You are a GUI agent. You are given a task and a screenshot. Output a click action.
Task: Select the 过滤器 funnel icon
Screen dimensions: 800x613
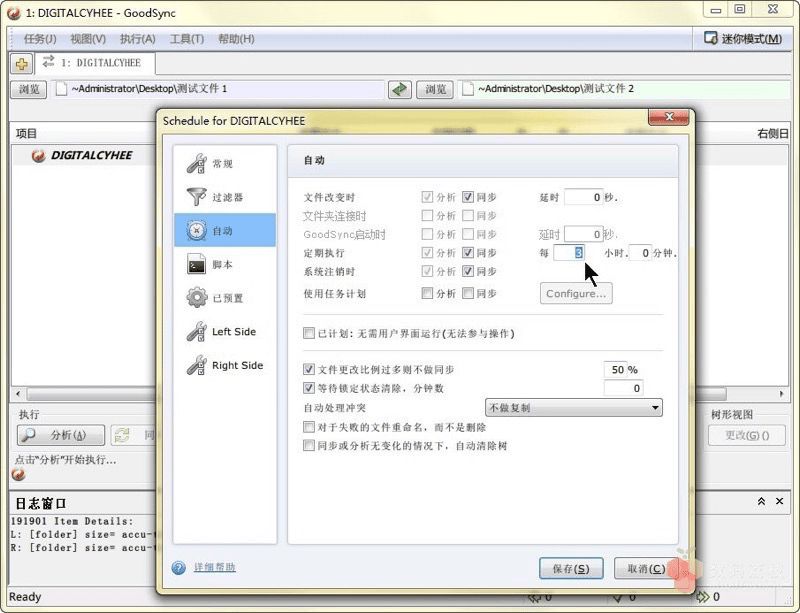coord(196,197)
